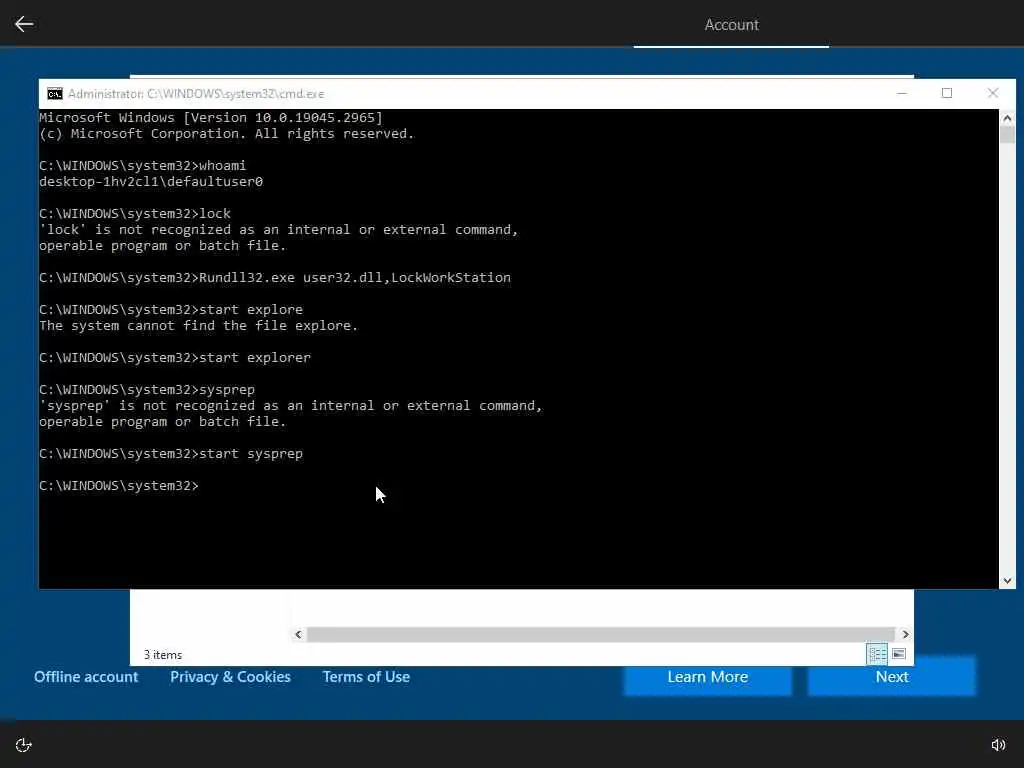Click the '3 items' status text
Screen dimensions: 1024x768
coord(163,654)
